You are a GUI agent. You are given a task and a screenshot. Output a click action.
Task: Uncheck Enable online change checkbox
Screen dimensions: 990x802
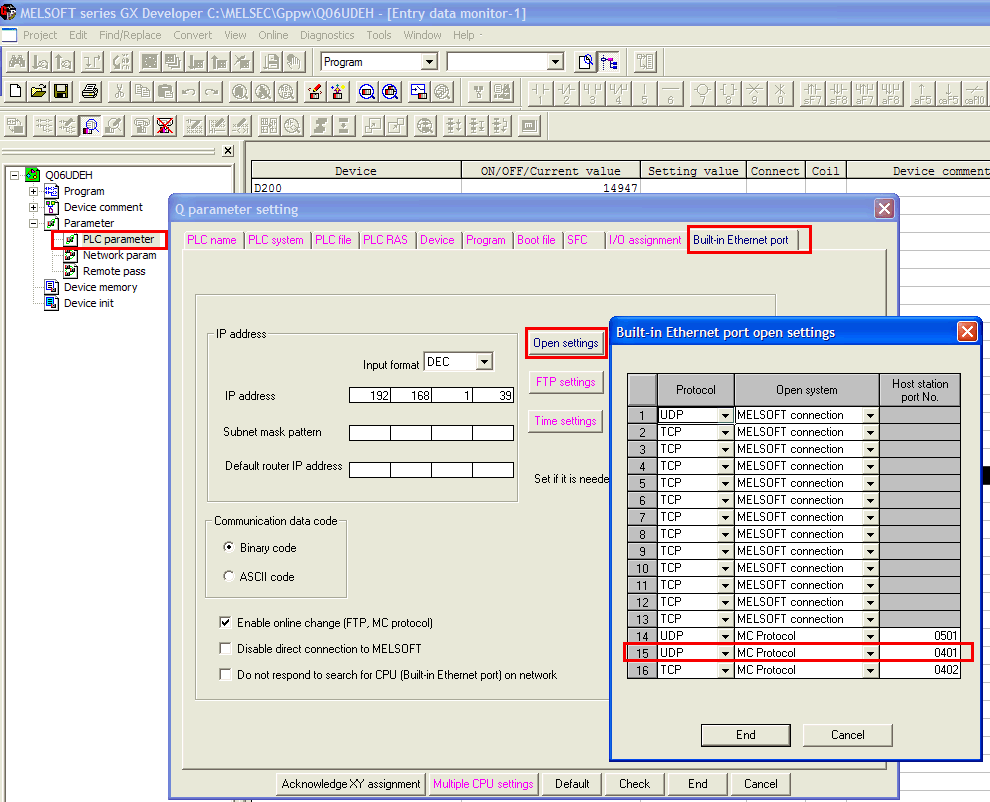[x=225, y=623]
